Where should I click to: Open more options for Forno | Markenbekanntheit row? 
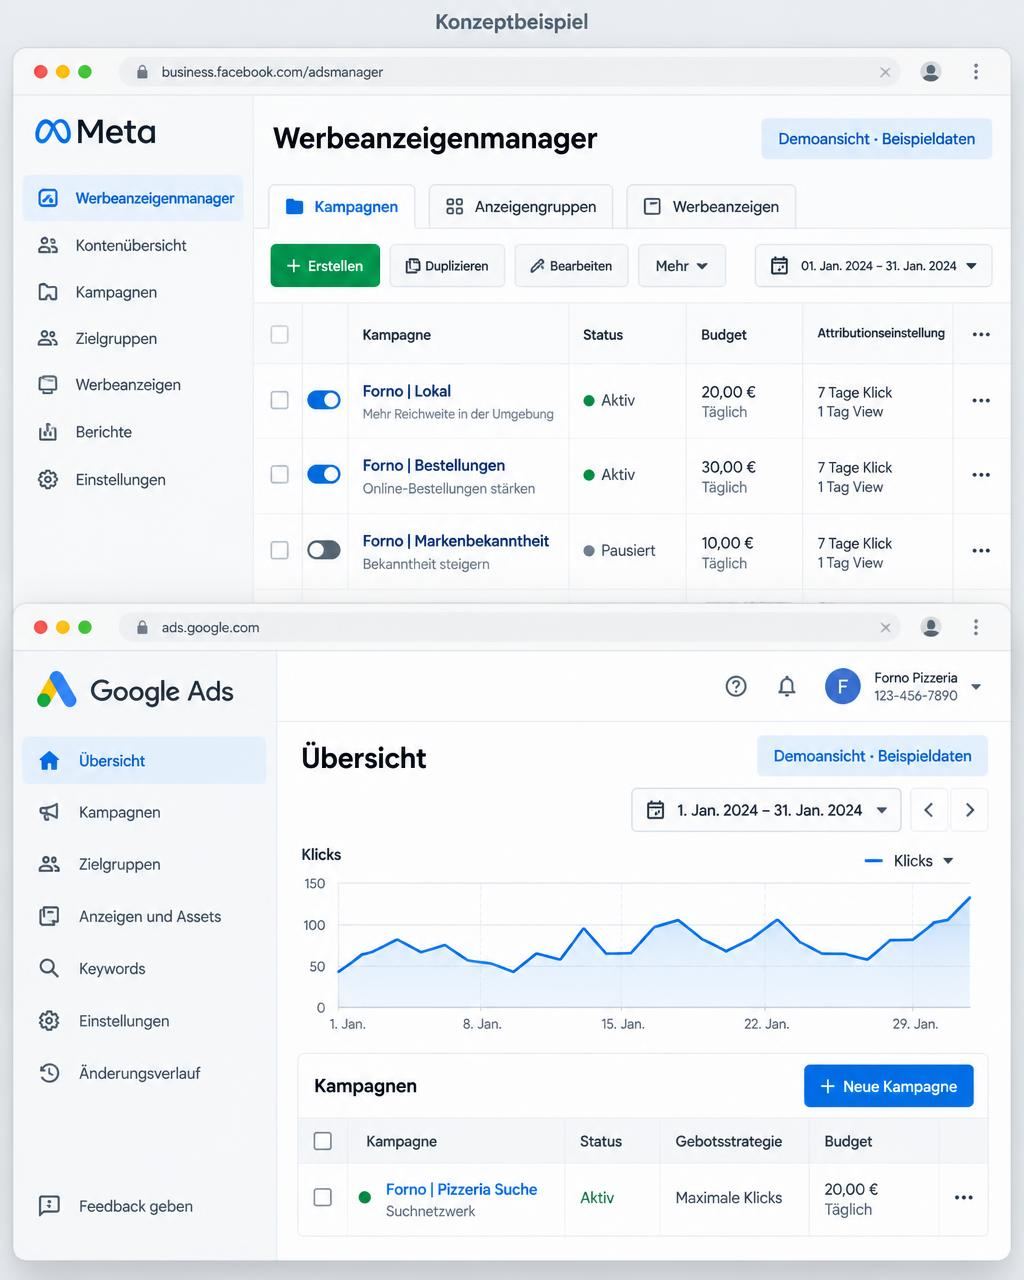click(x=981, y=551)
